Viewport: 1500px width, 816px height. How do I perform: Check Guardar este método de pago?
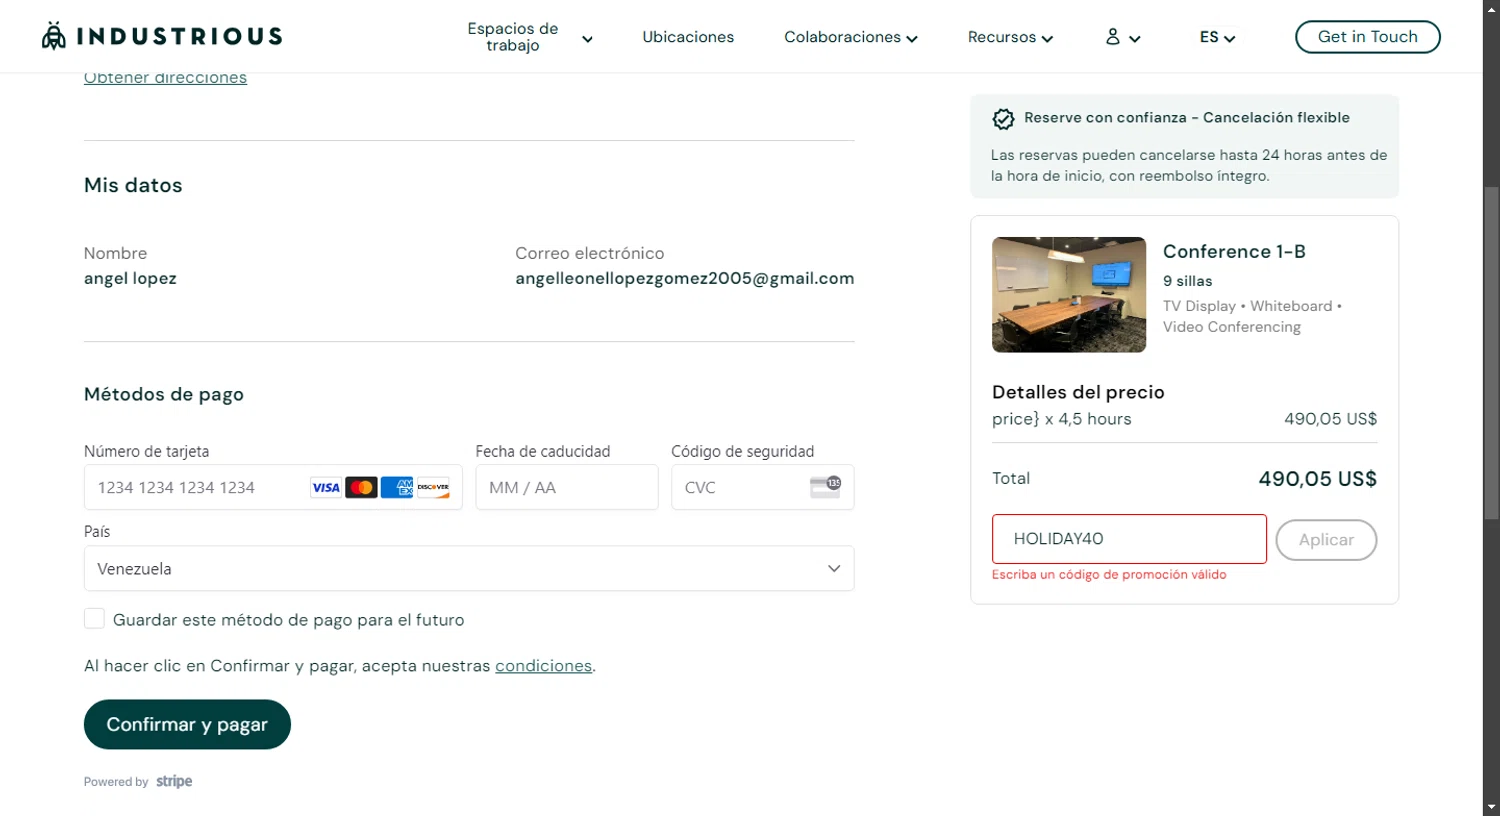click(94, 619)
